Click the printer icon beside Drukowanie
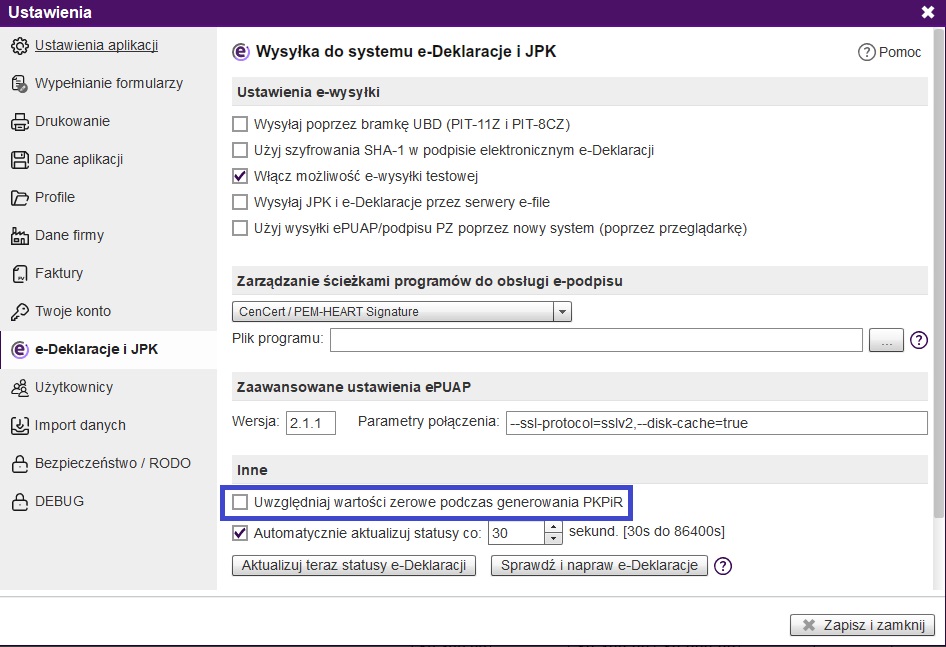This screenshot has height=647, width=946. coord(19,122)
